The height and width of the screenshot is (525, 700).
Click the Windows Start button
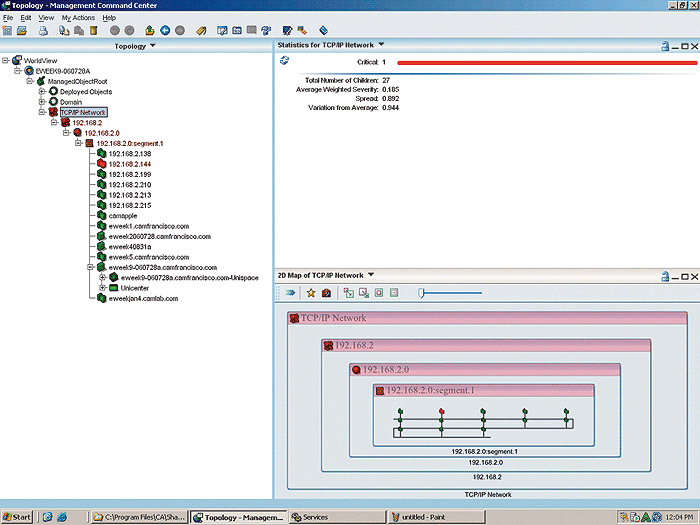[17, 517]
